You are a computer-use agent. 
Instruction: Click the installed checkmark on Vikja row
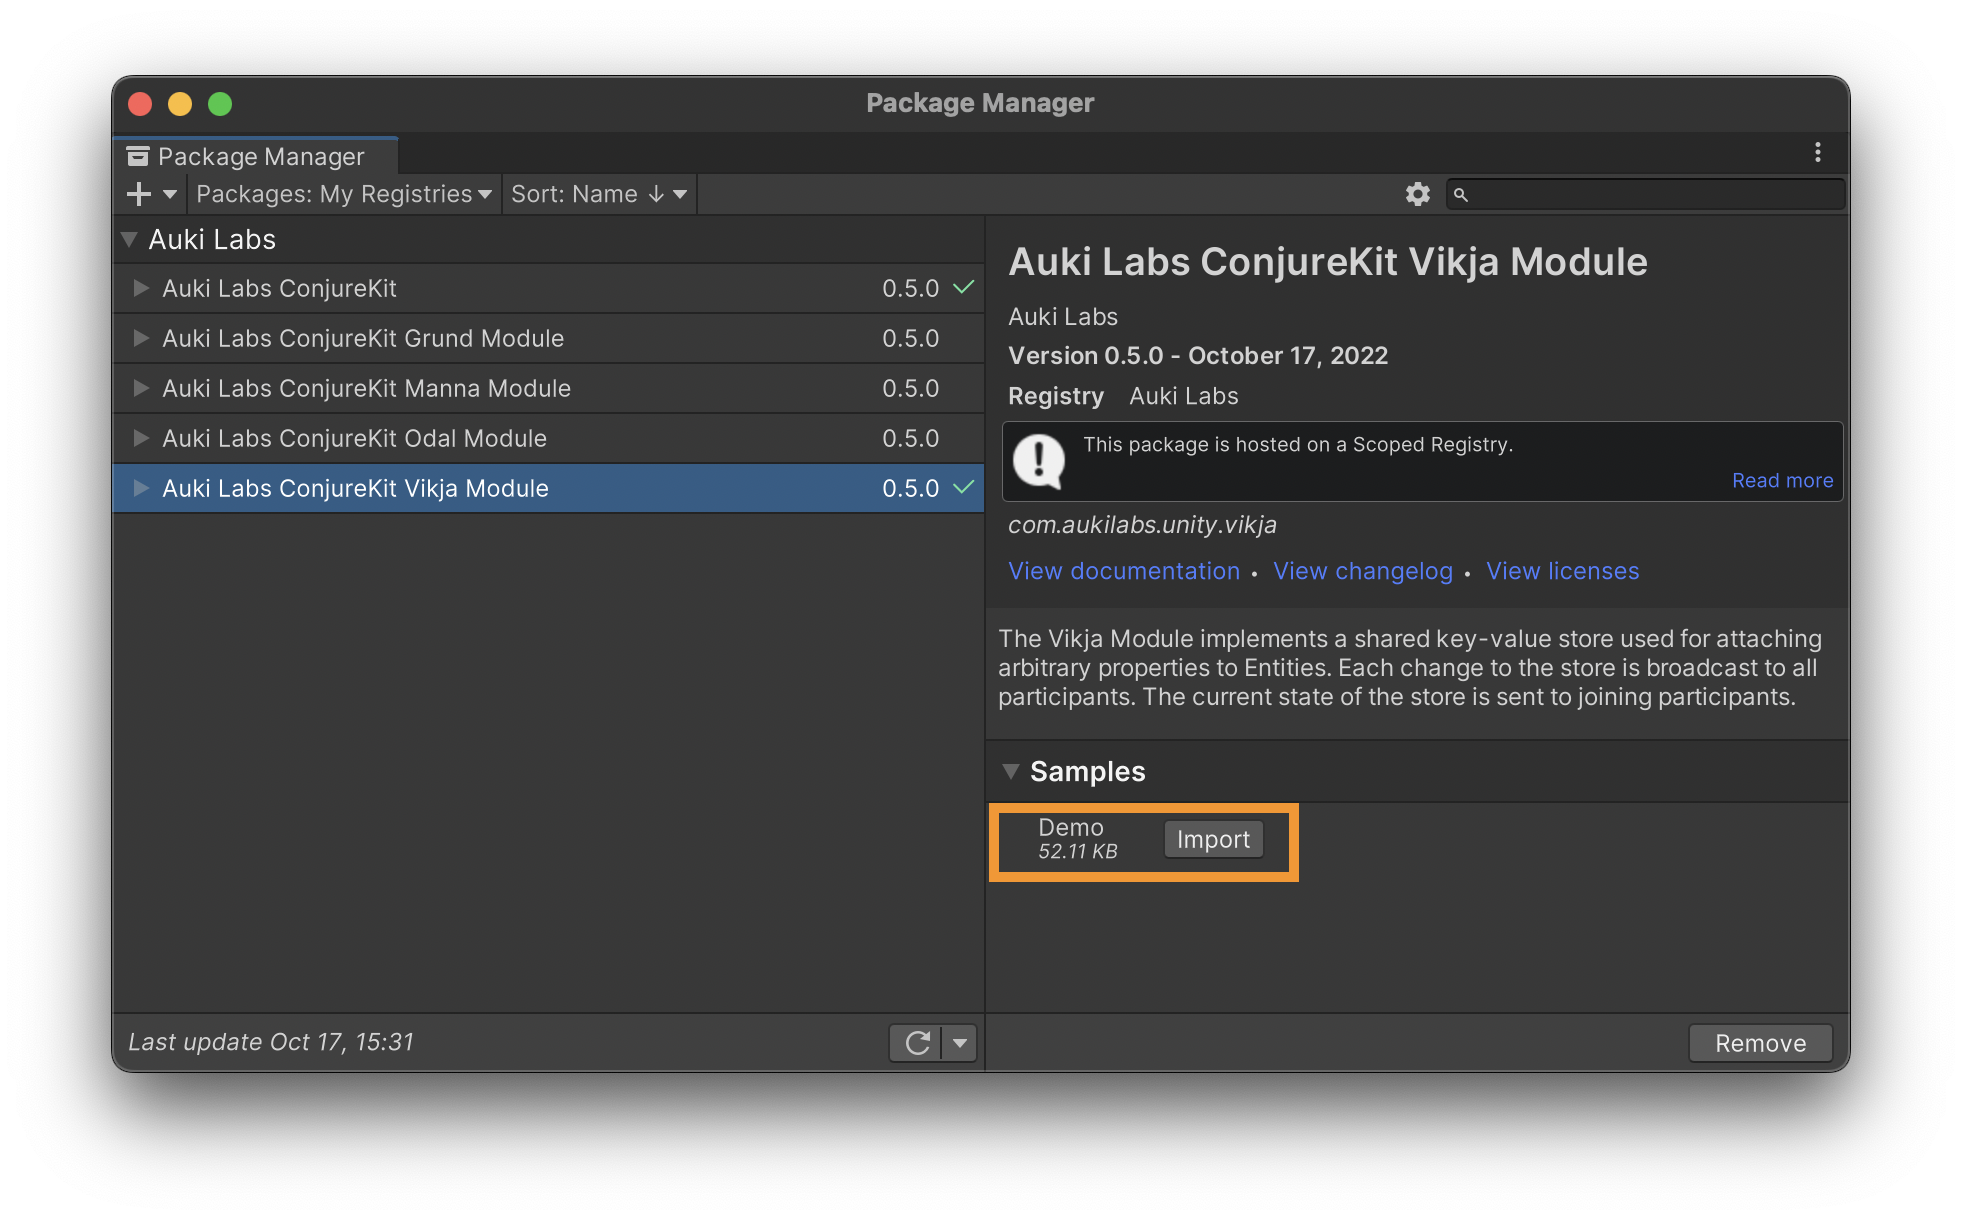[963, 488]
